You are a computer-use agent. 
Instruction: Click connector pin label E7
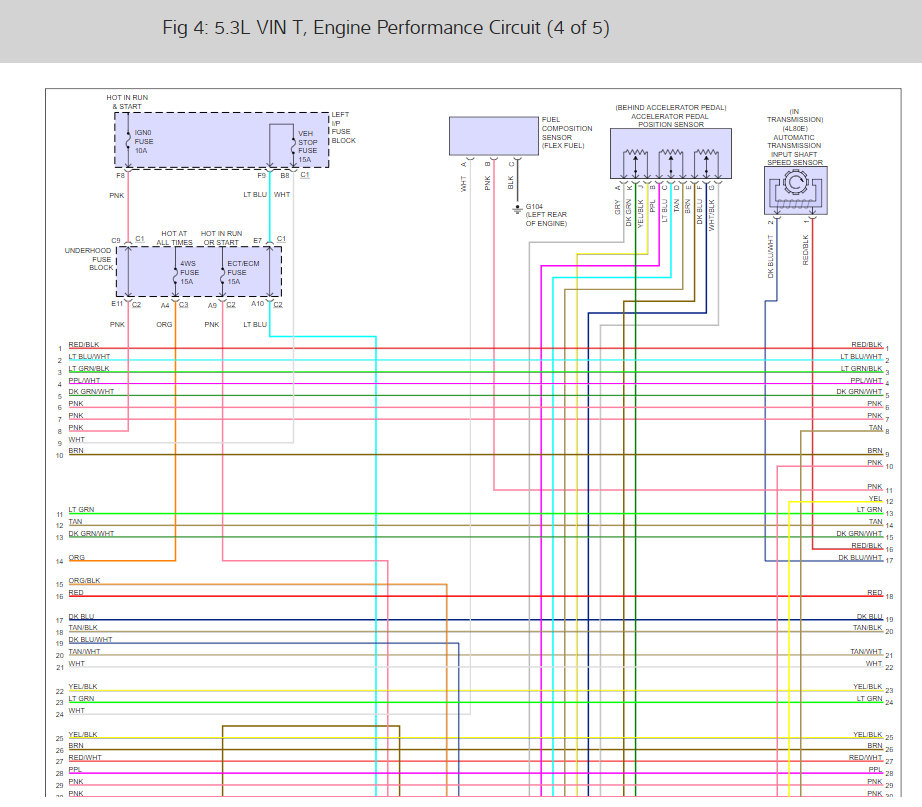pos(258,241)
